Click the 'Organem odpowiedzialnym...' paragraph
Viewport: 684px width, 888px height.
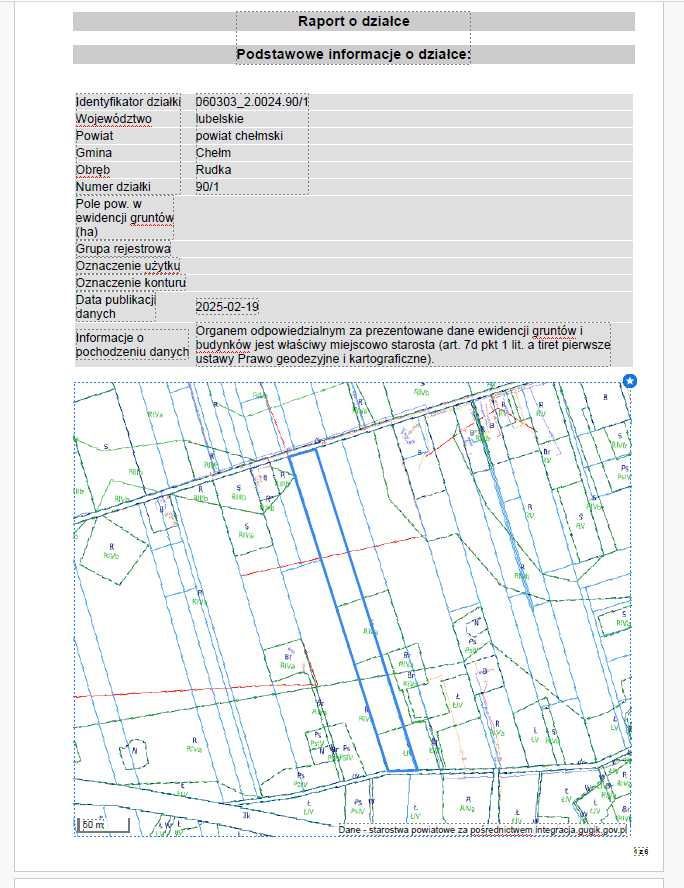tap(403, 345)
